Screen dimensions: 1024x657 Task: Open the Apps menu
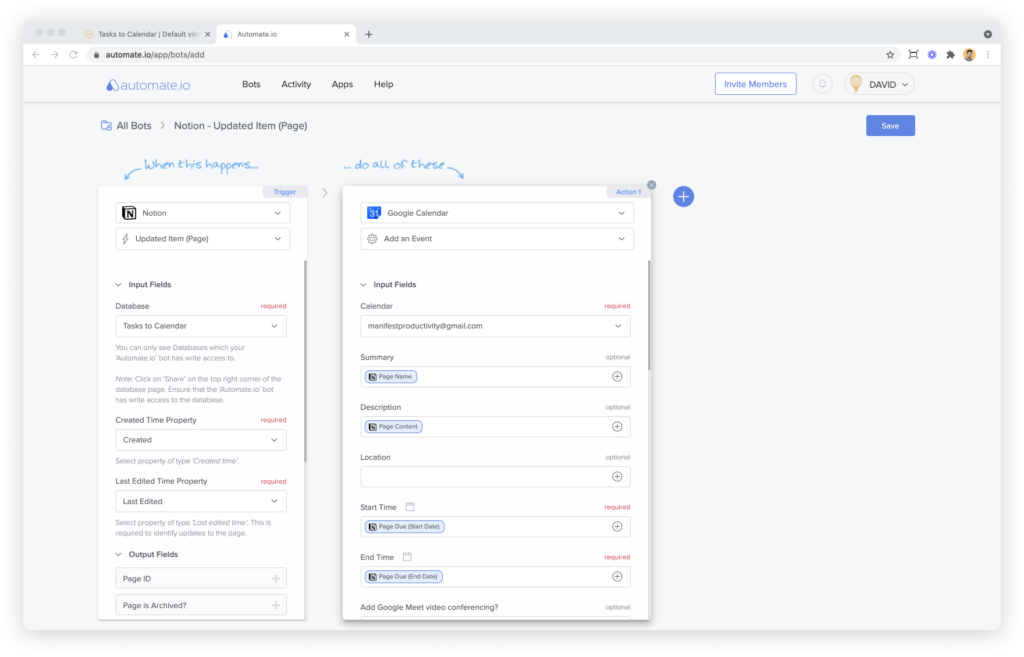click(342, 84)
